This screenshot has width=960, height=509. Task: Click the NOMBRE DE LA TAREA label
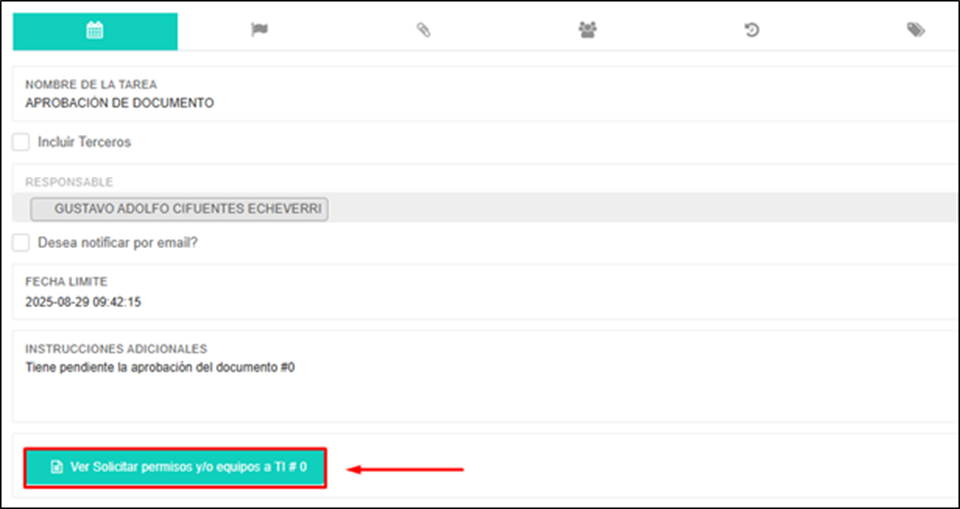[91, 84]
